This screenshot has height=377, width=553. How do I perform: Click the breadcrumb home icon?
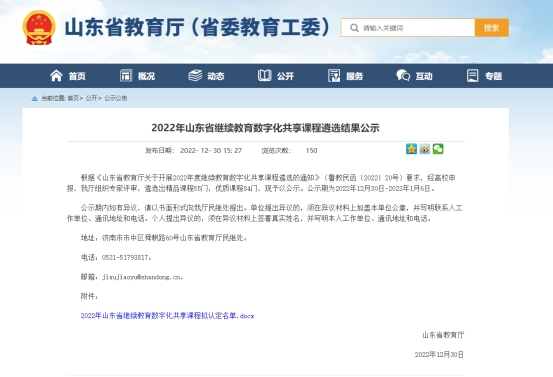35,98
